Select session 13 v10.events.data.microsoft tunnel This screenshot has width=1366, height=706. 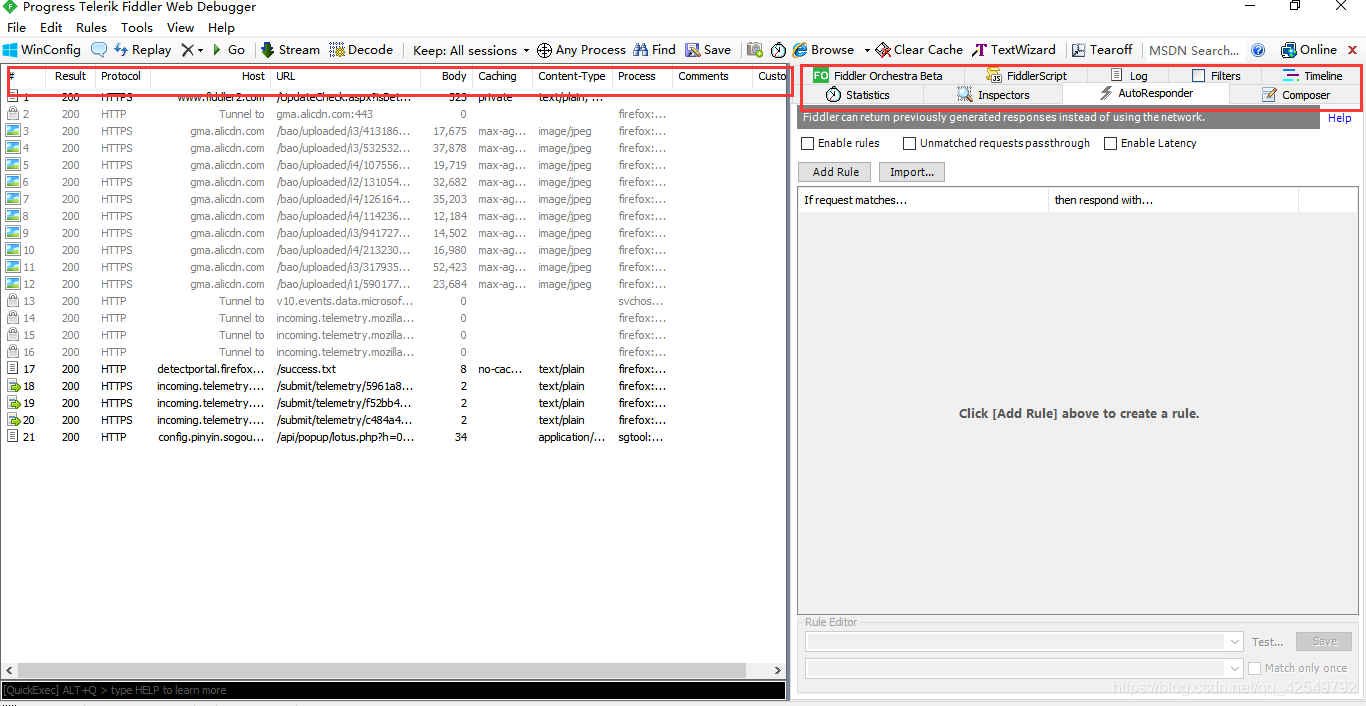[x=393, y=301]
